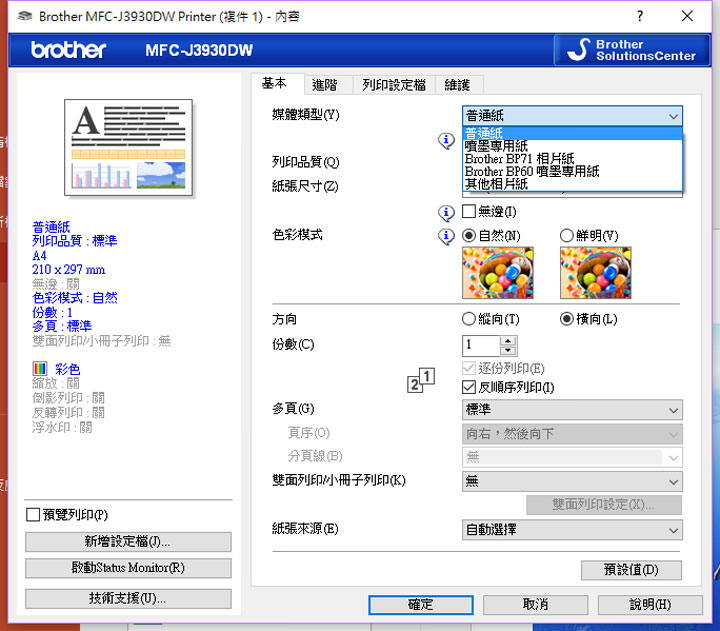Viewport: 720px width, 631px height.
Task: Switch to the 列印設定檔 profiles tab
Action: click(x=394, y=85)
